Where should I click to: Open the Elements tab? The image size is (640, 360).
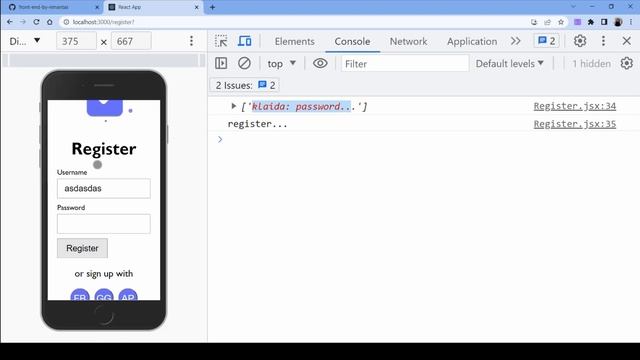click(x=294, y=41)
